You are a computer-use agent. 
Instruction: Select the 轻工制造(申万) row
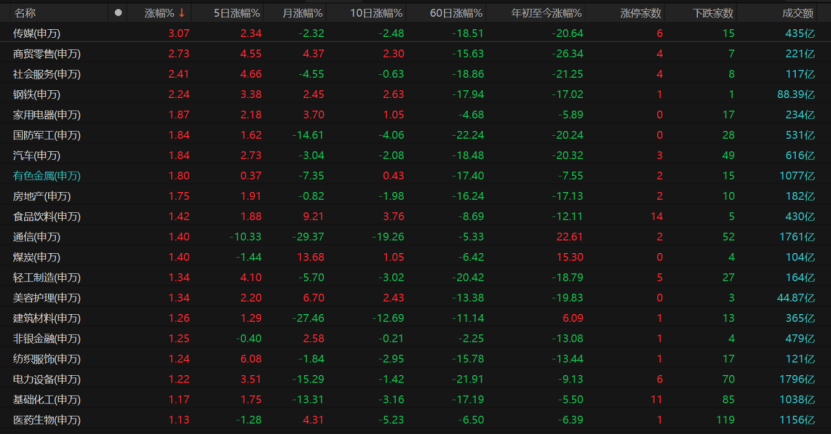(416, 278)
